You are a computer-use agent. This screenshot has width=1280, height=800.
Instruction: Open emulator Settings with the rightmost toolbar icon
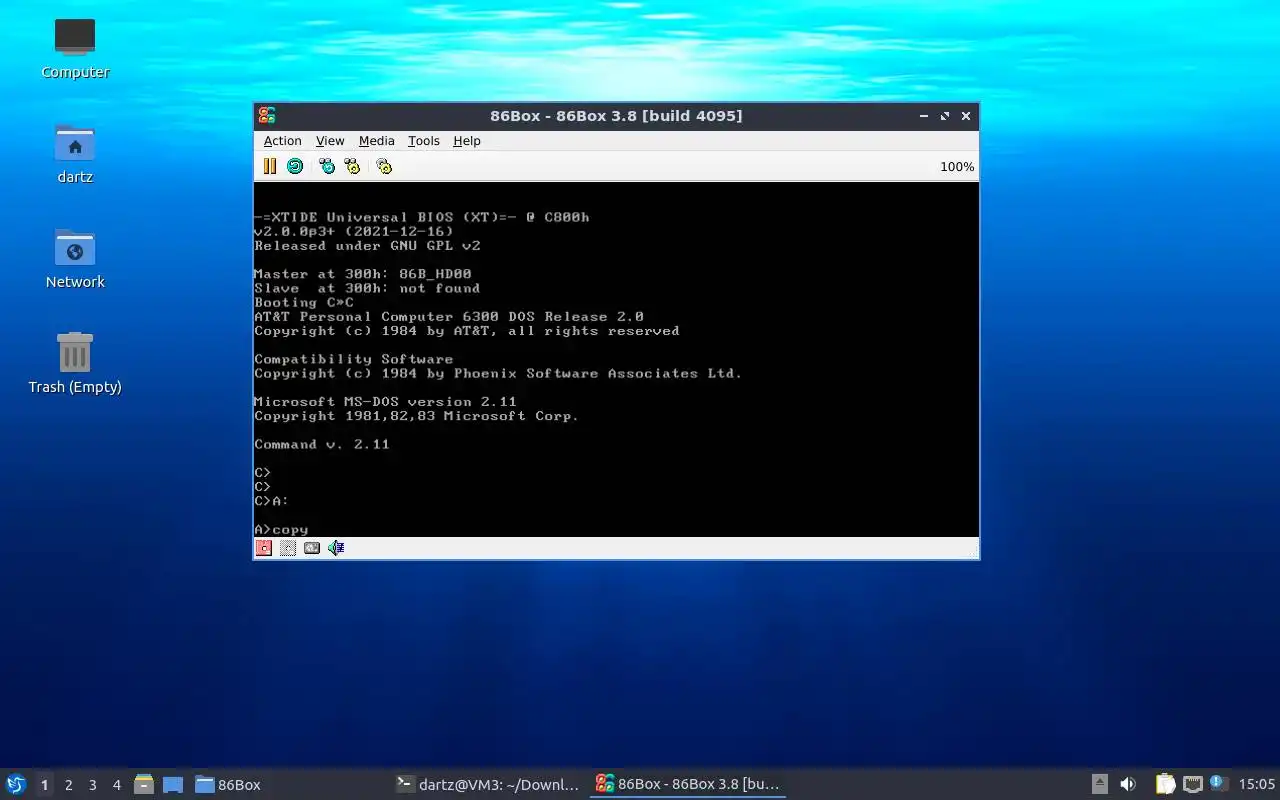point(384,166)
